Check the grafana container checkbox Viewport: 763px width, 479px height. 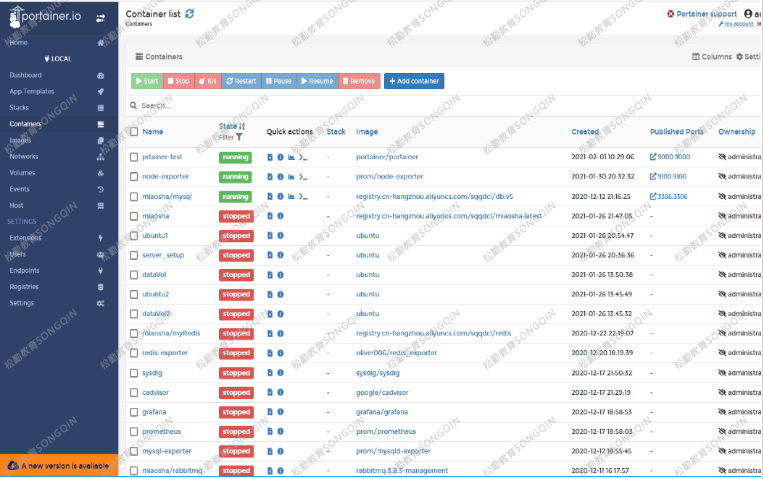pyautogui.click(x=134, y=412)
